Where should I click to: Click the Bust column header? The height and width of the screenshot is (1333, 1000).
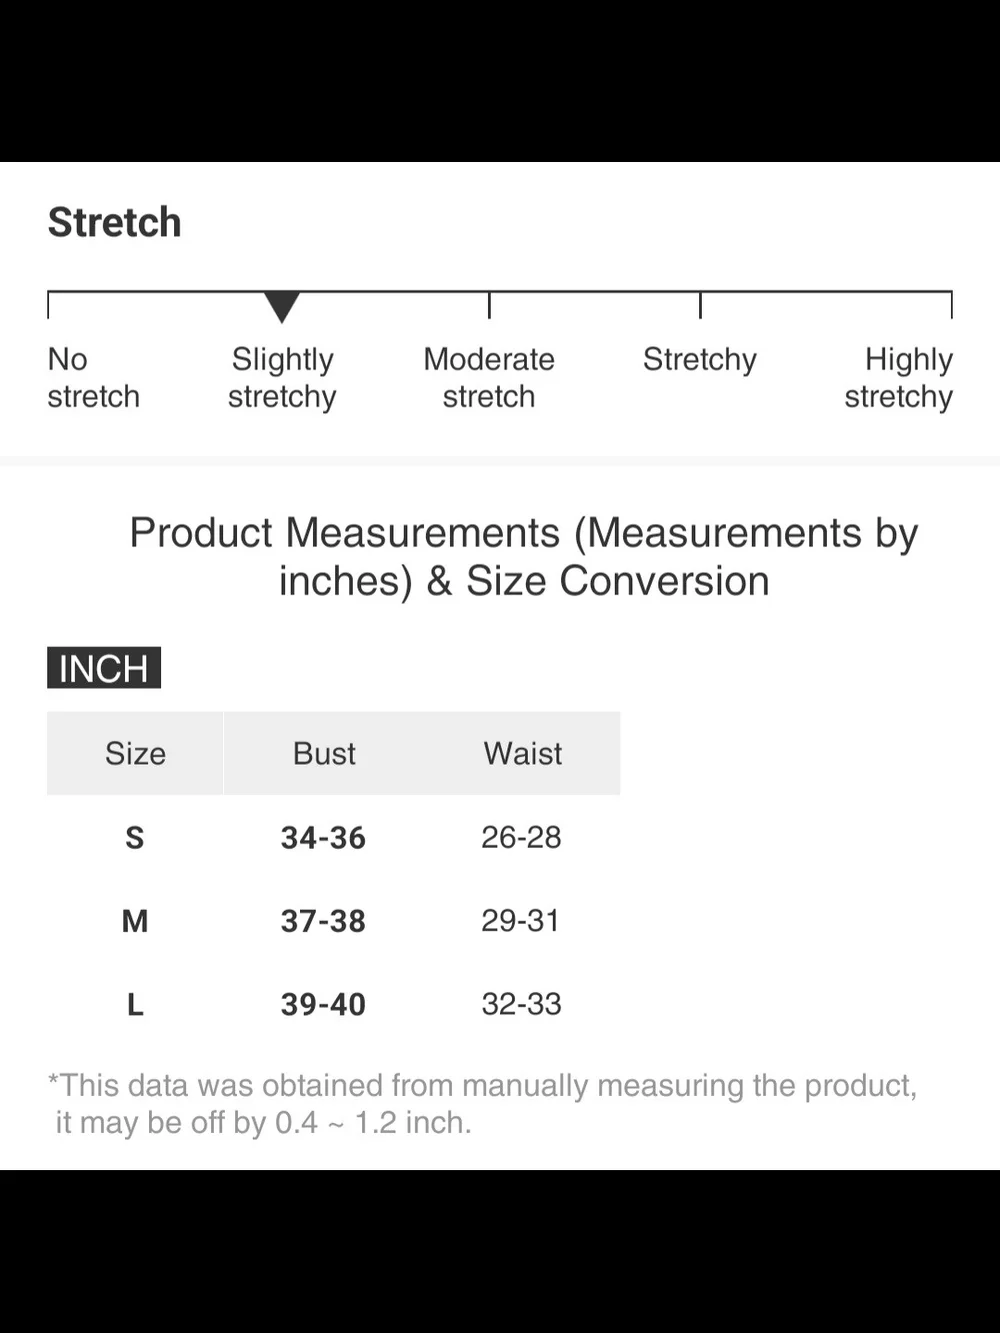(x=324, y=753)
